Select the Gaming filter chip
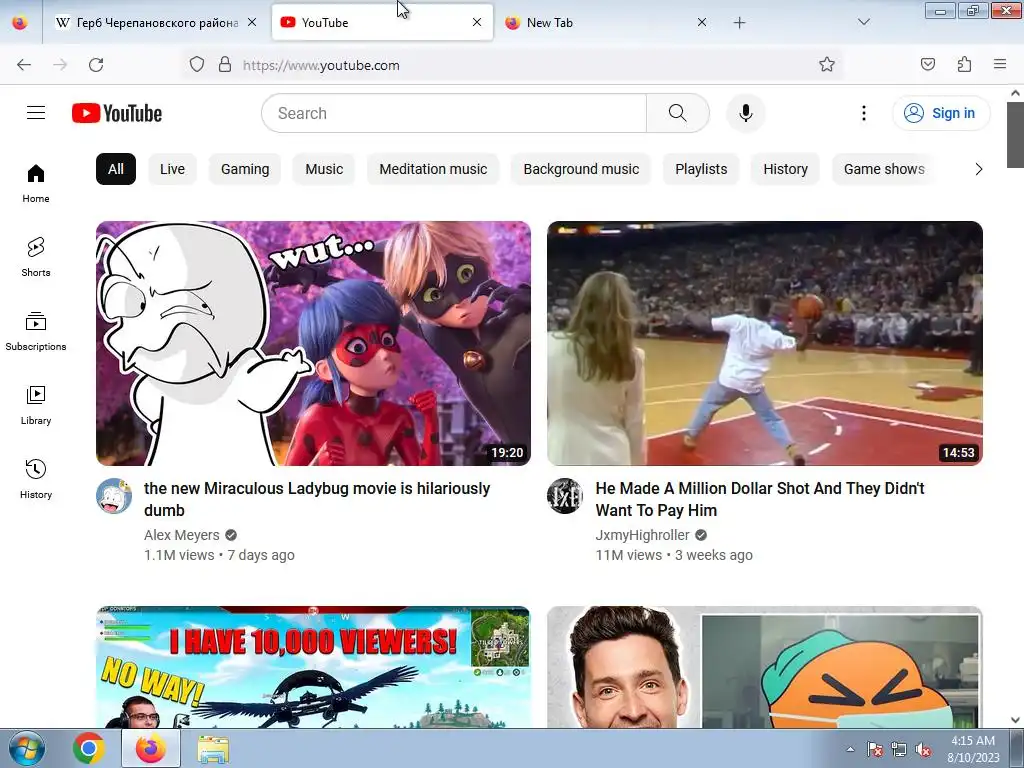 pos(245,169)
